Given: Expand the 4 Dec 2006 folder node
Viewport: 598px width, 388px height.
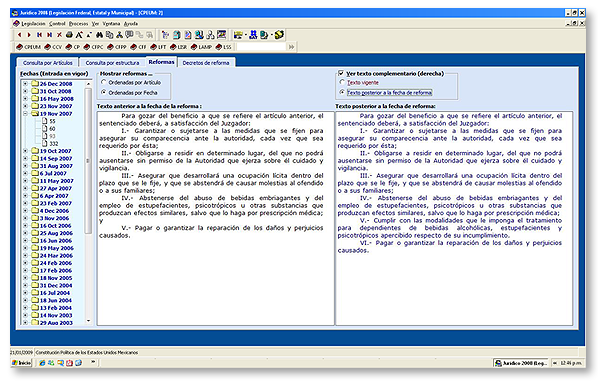Looking at the screenshot, I should coord(25,211).
